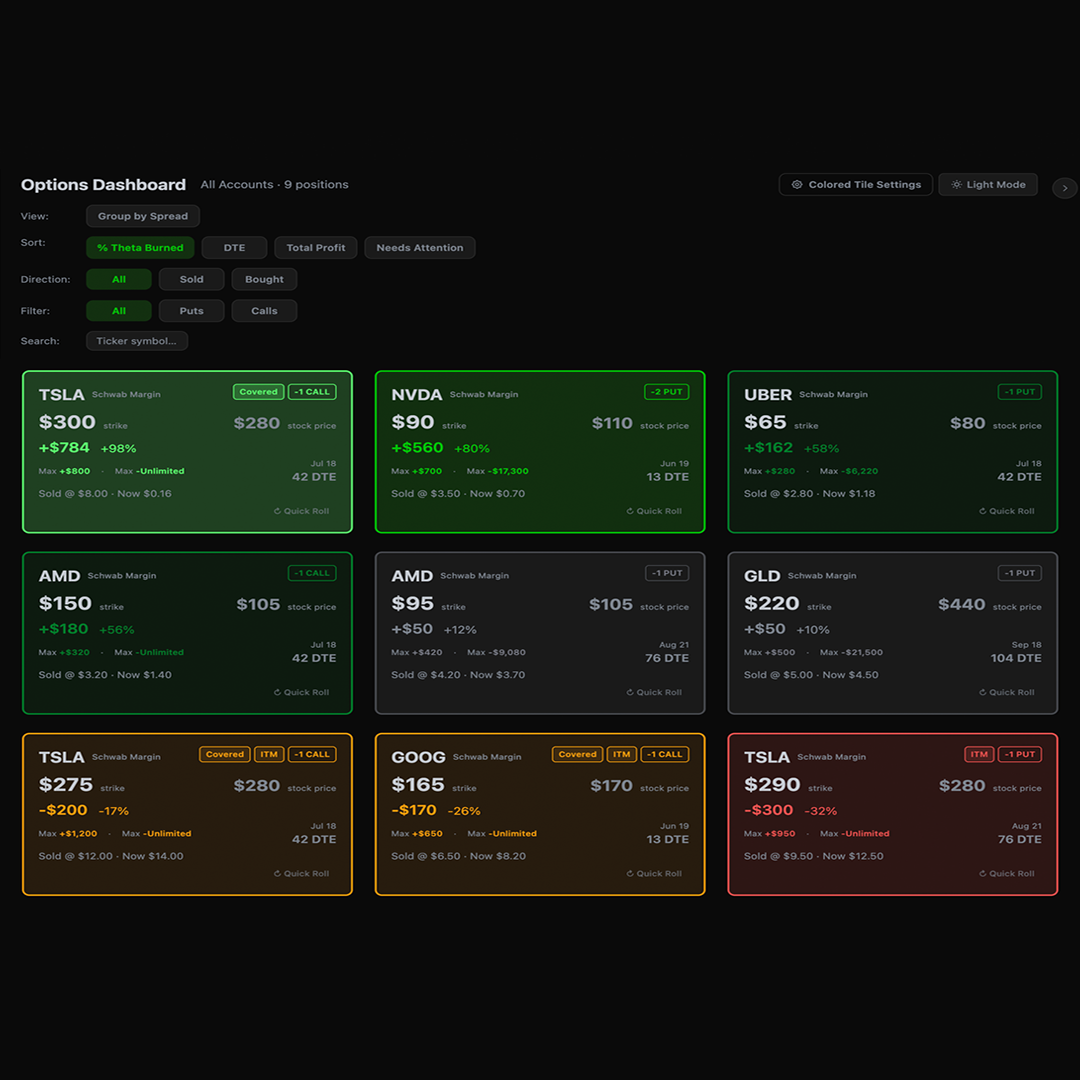1080x1080 pixels.
Task: Sort positions by DTE
Action: pyautogui.click(x=234, y=248)
